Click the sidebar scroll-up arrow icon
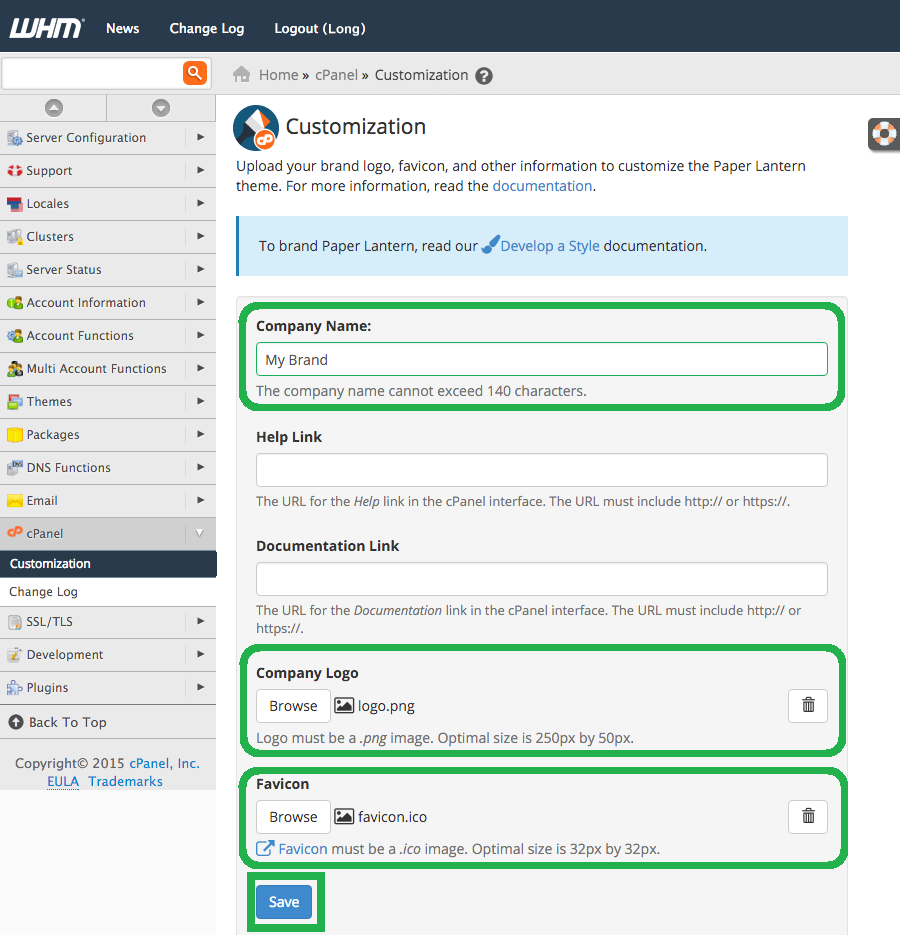 pyautogui.click(x=54, y=108)
